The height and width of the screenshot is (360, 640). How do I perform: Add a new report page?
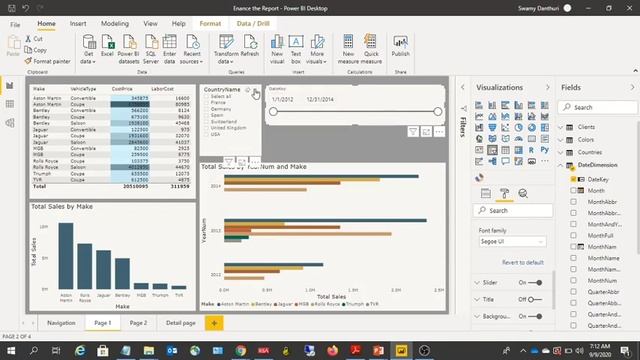click(214, 323)
